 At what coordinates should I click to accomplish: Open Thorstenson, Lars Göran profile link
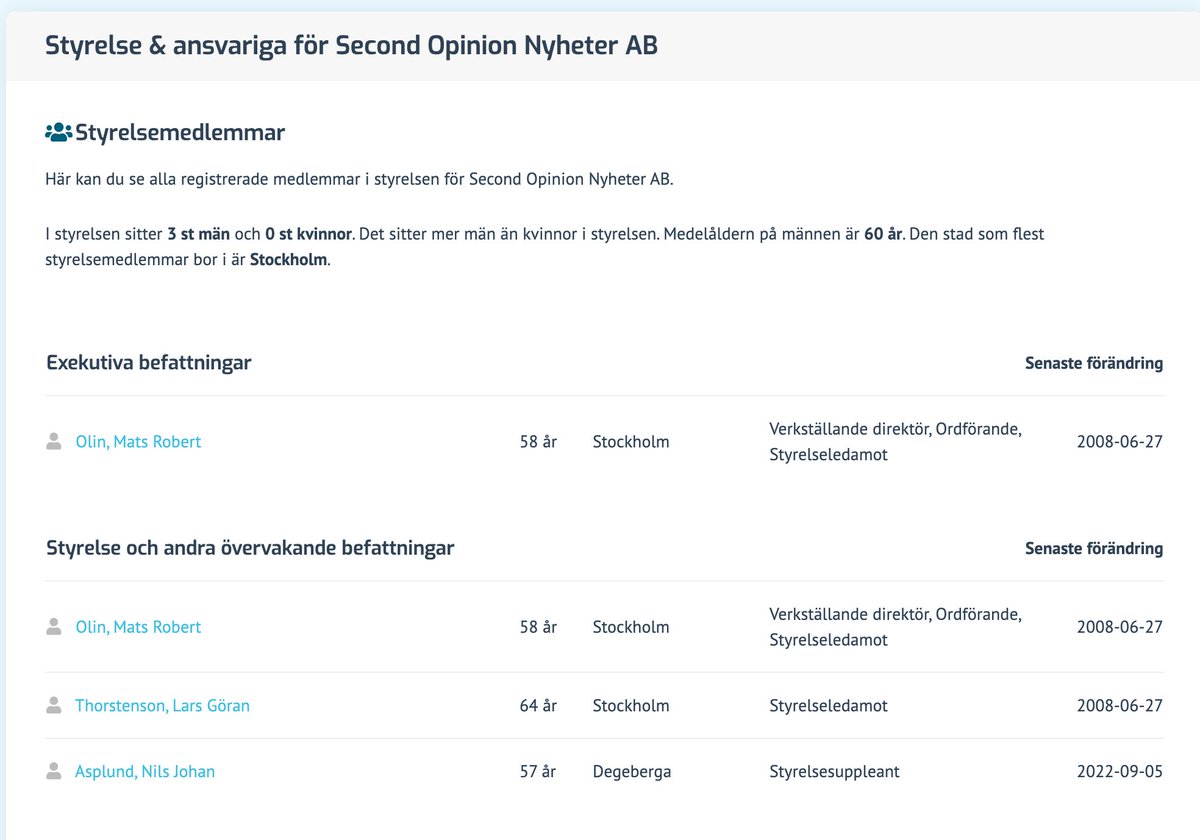point(162,706)
